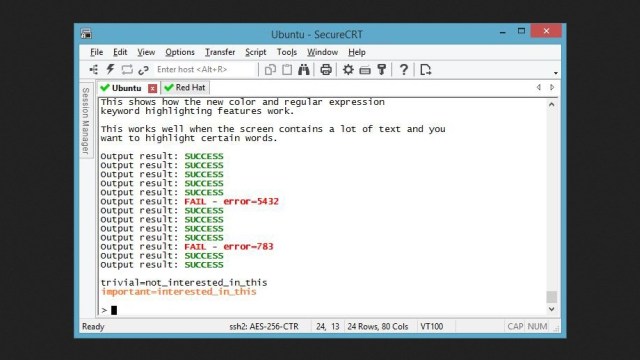Screen dimensions: 640x360
Task: Click the Print icon
Action: coord(326,70)
